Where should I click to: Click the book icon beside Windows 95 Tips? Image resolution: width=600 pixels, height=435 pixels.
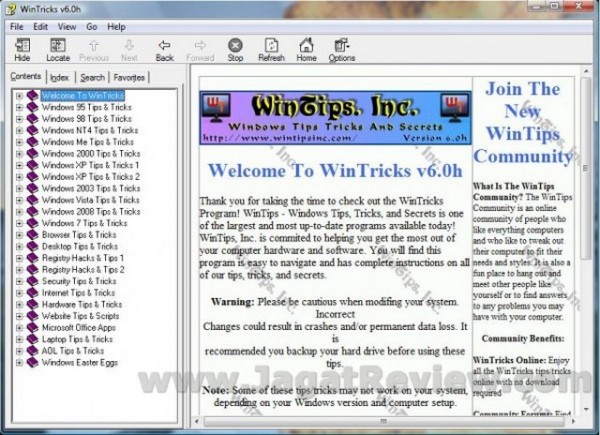tap(33, 107)
